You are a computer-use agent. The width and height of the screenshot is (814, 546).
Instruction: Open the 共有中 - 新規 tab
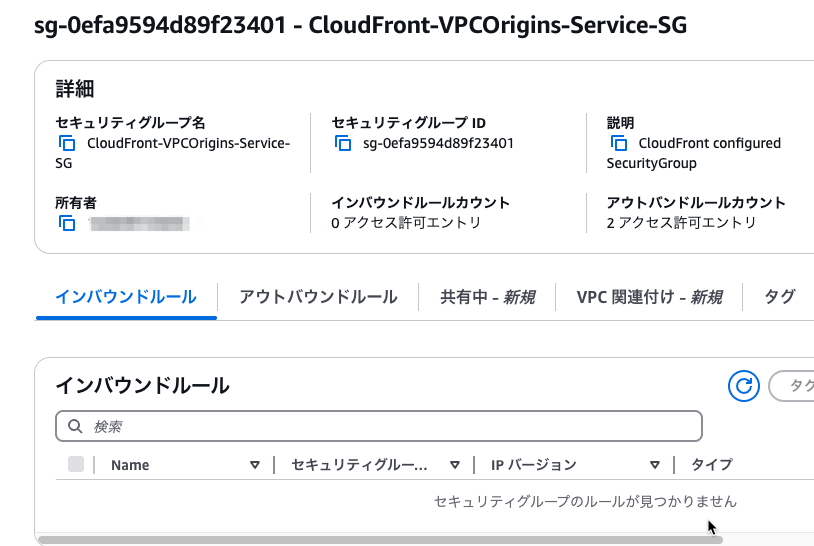tap(487, 297)
